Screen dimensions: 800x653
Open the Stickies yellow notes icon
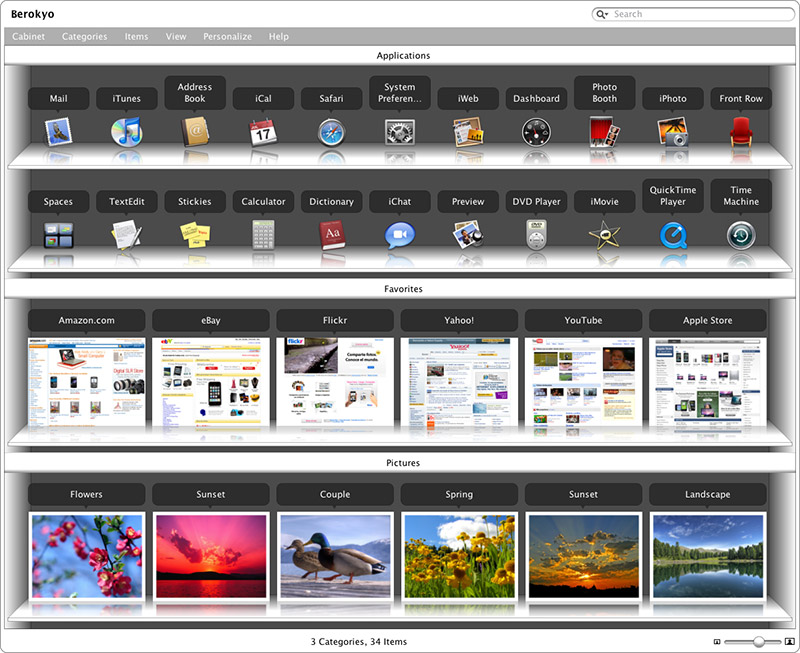point(194,235)
